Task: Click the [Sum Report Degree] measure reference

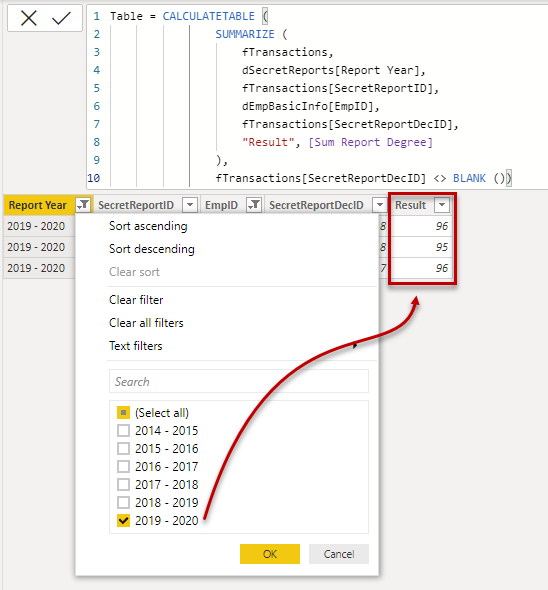Action: (370, 142)
